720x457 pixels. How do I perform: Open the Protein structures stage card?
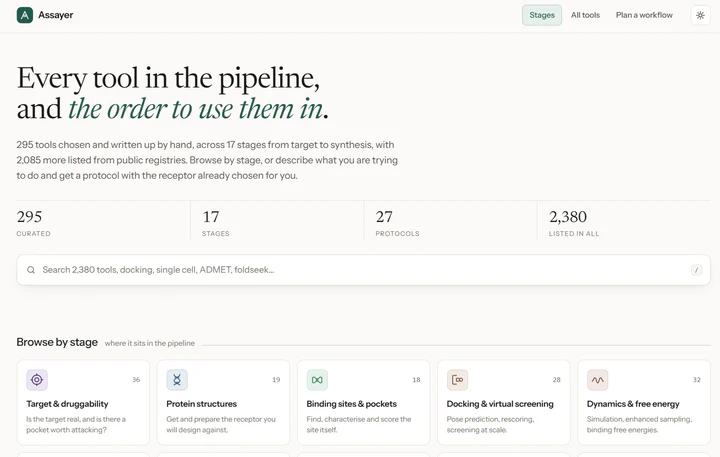223,402
